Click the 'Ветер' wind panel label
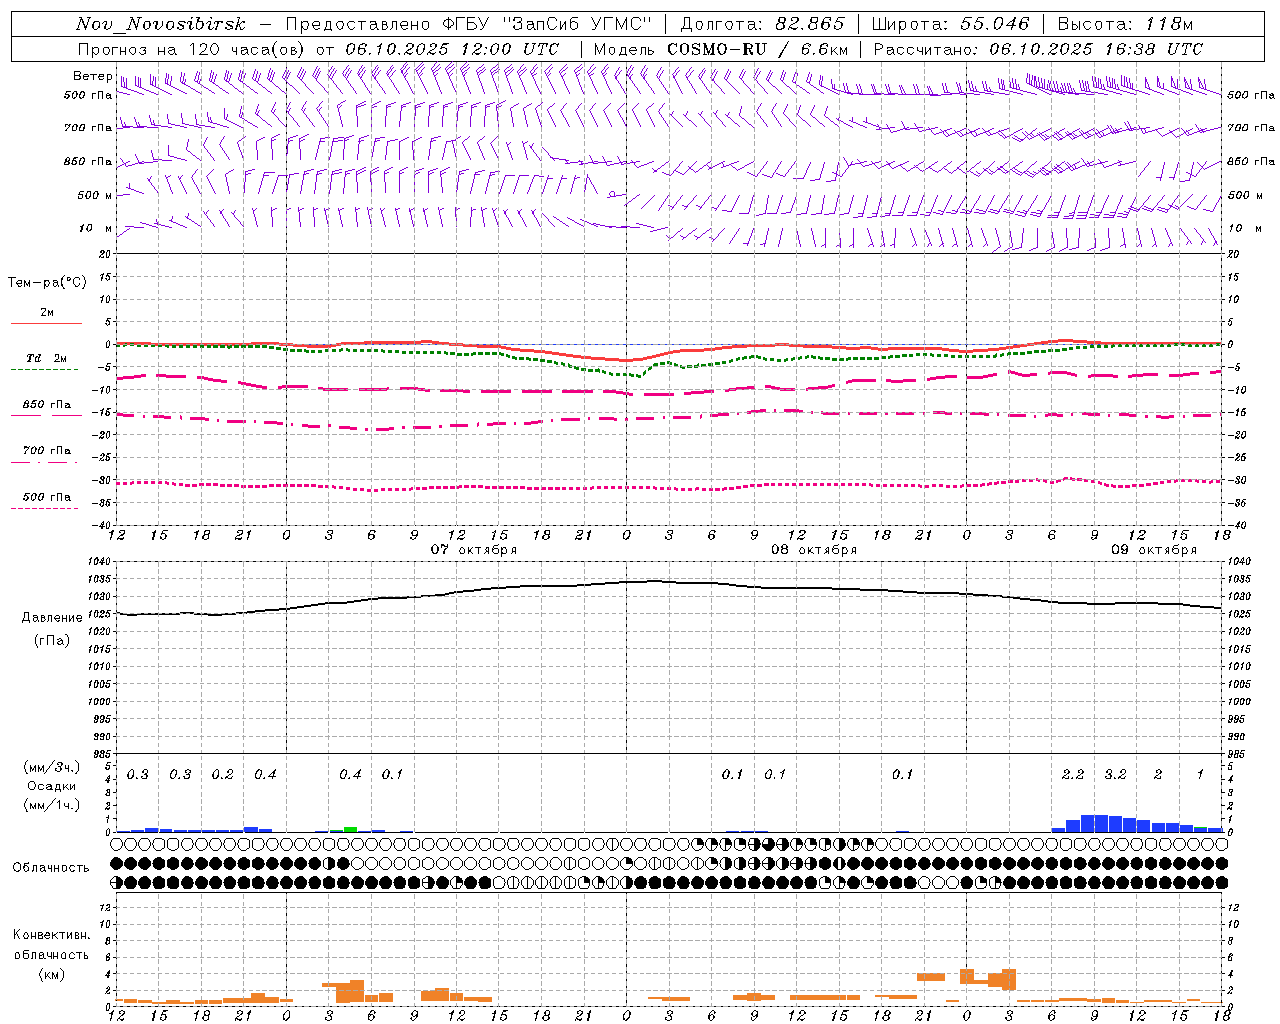 coord(92,76)
